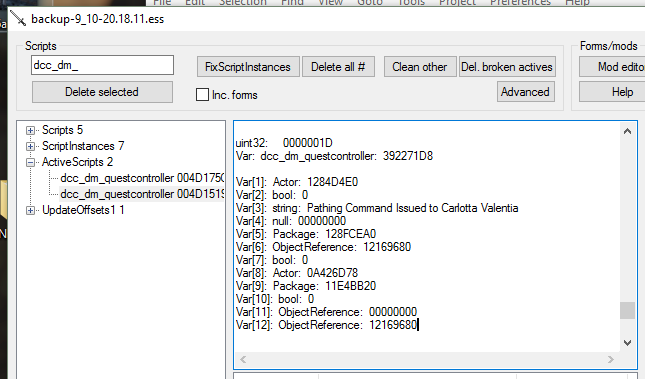
Task: Expand the ScriptInstances 7 tree node
Action: coord(30,146)
